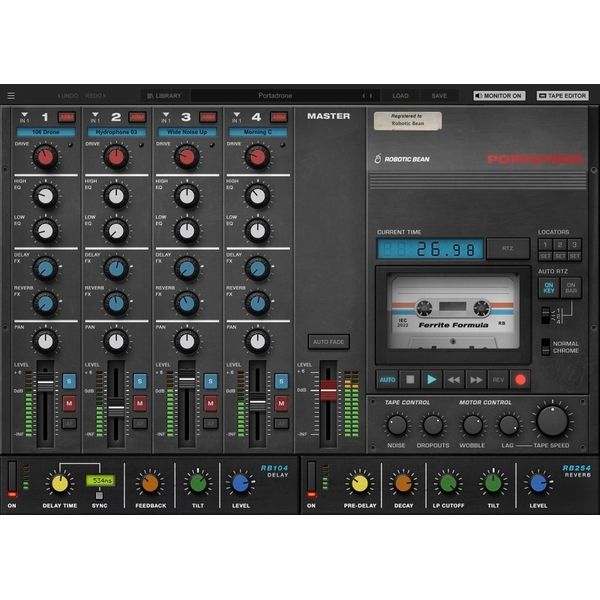Arm channel 4 for recording

(x=279, y=117)
